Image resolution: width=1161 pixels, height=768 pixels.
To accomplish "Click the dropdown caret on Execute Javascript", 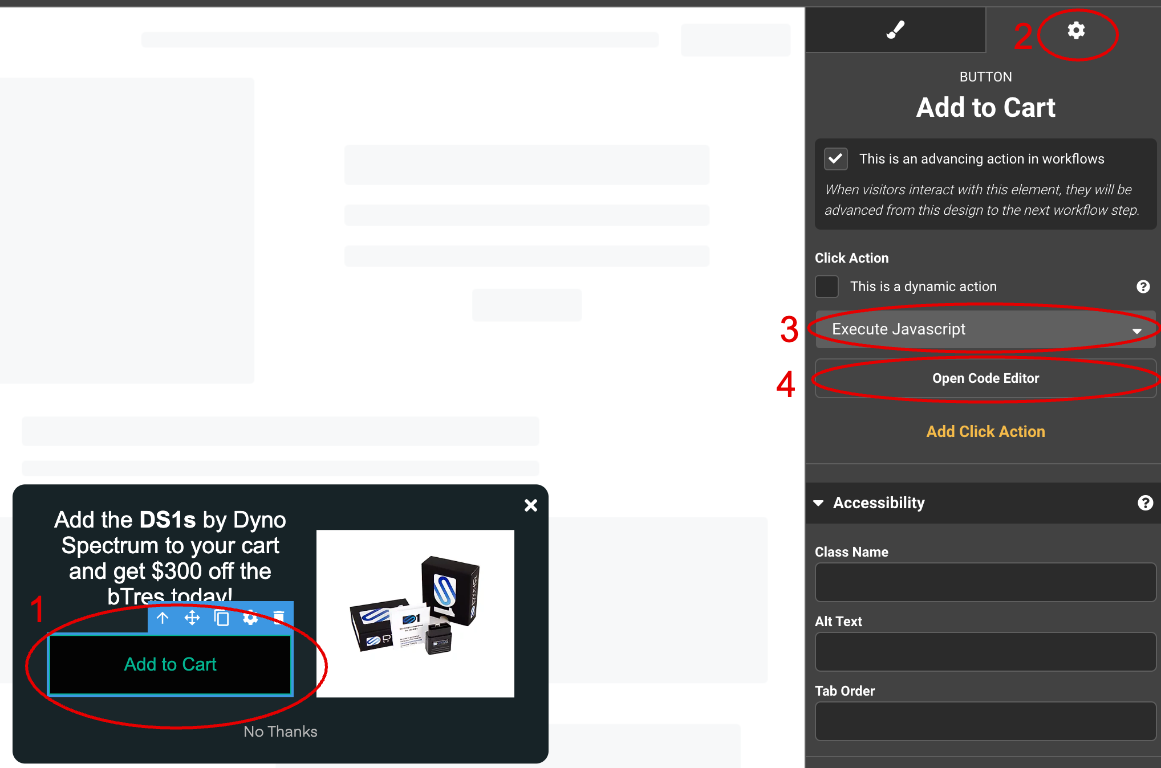I will [1137, 329].
